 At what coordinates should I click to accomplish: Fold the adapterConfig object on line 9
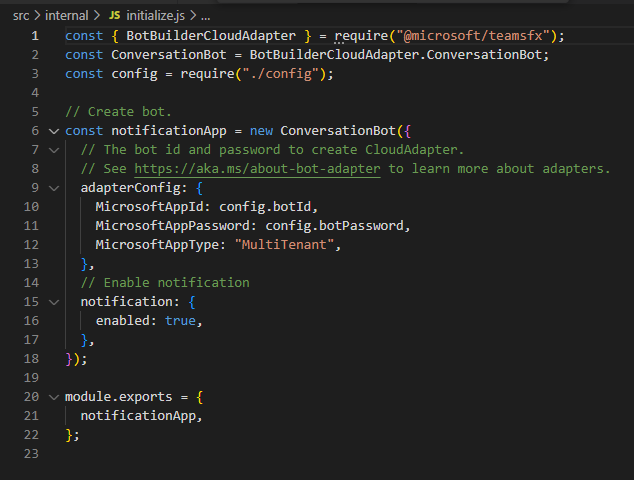tap(54, 188)
